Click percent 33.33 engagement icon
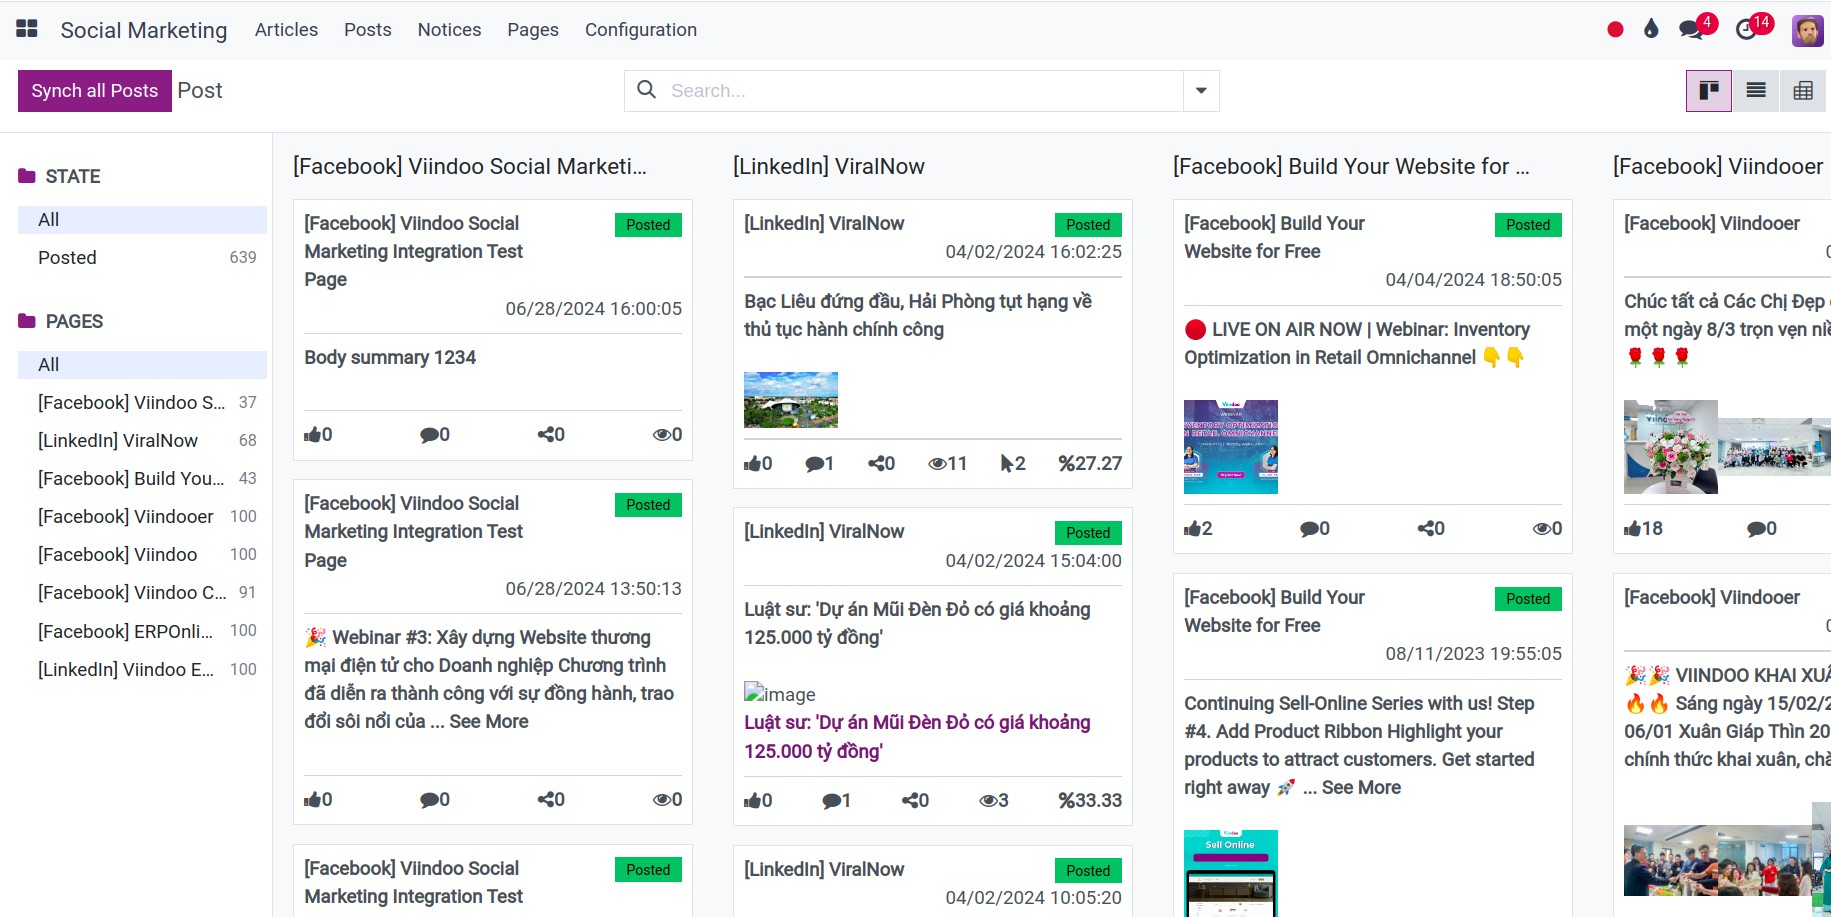 (1065, 800)
